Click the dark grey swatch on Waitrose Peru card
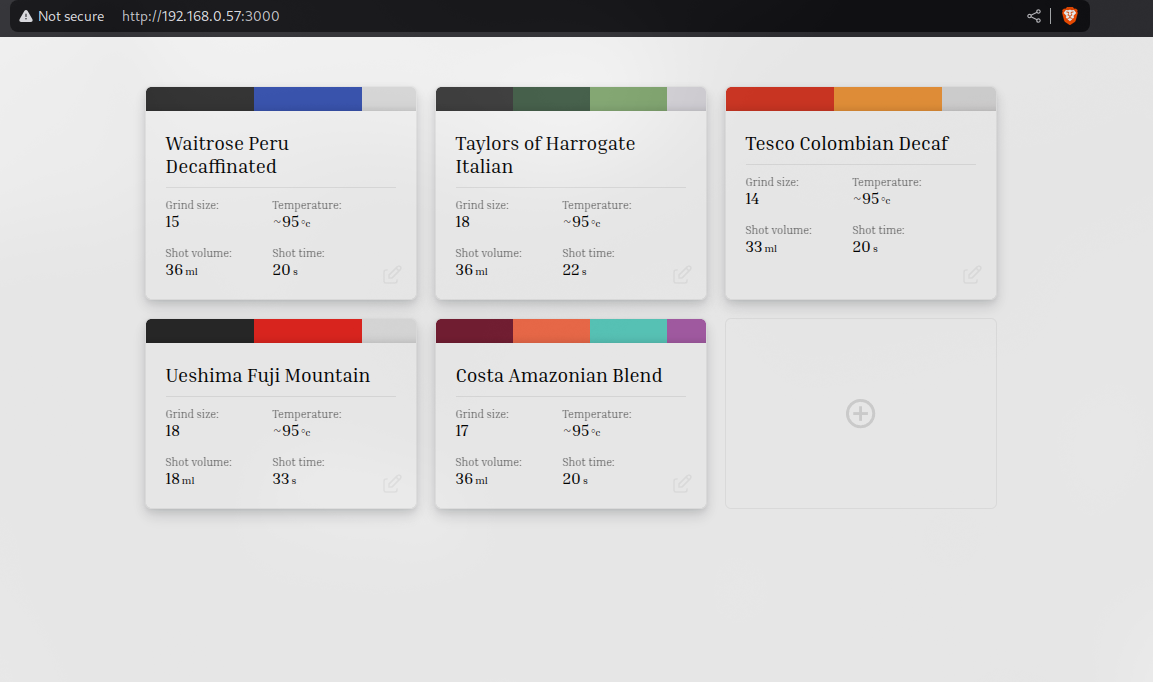 [x=200, y=99]
